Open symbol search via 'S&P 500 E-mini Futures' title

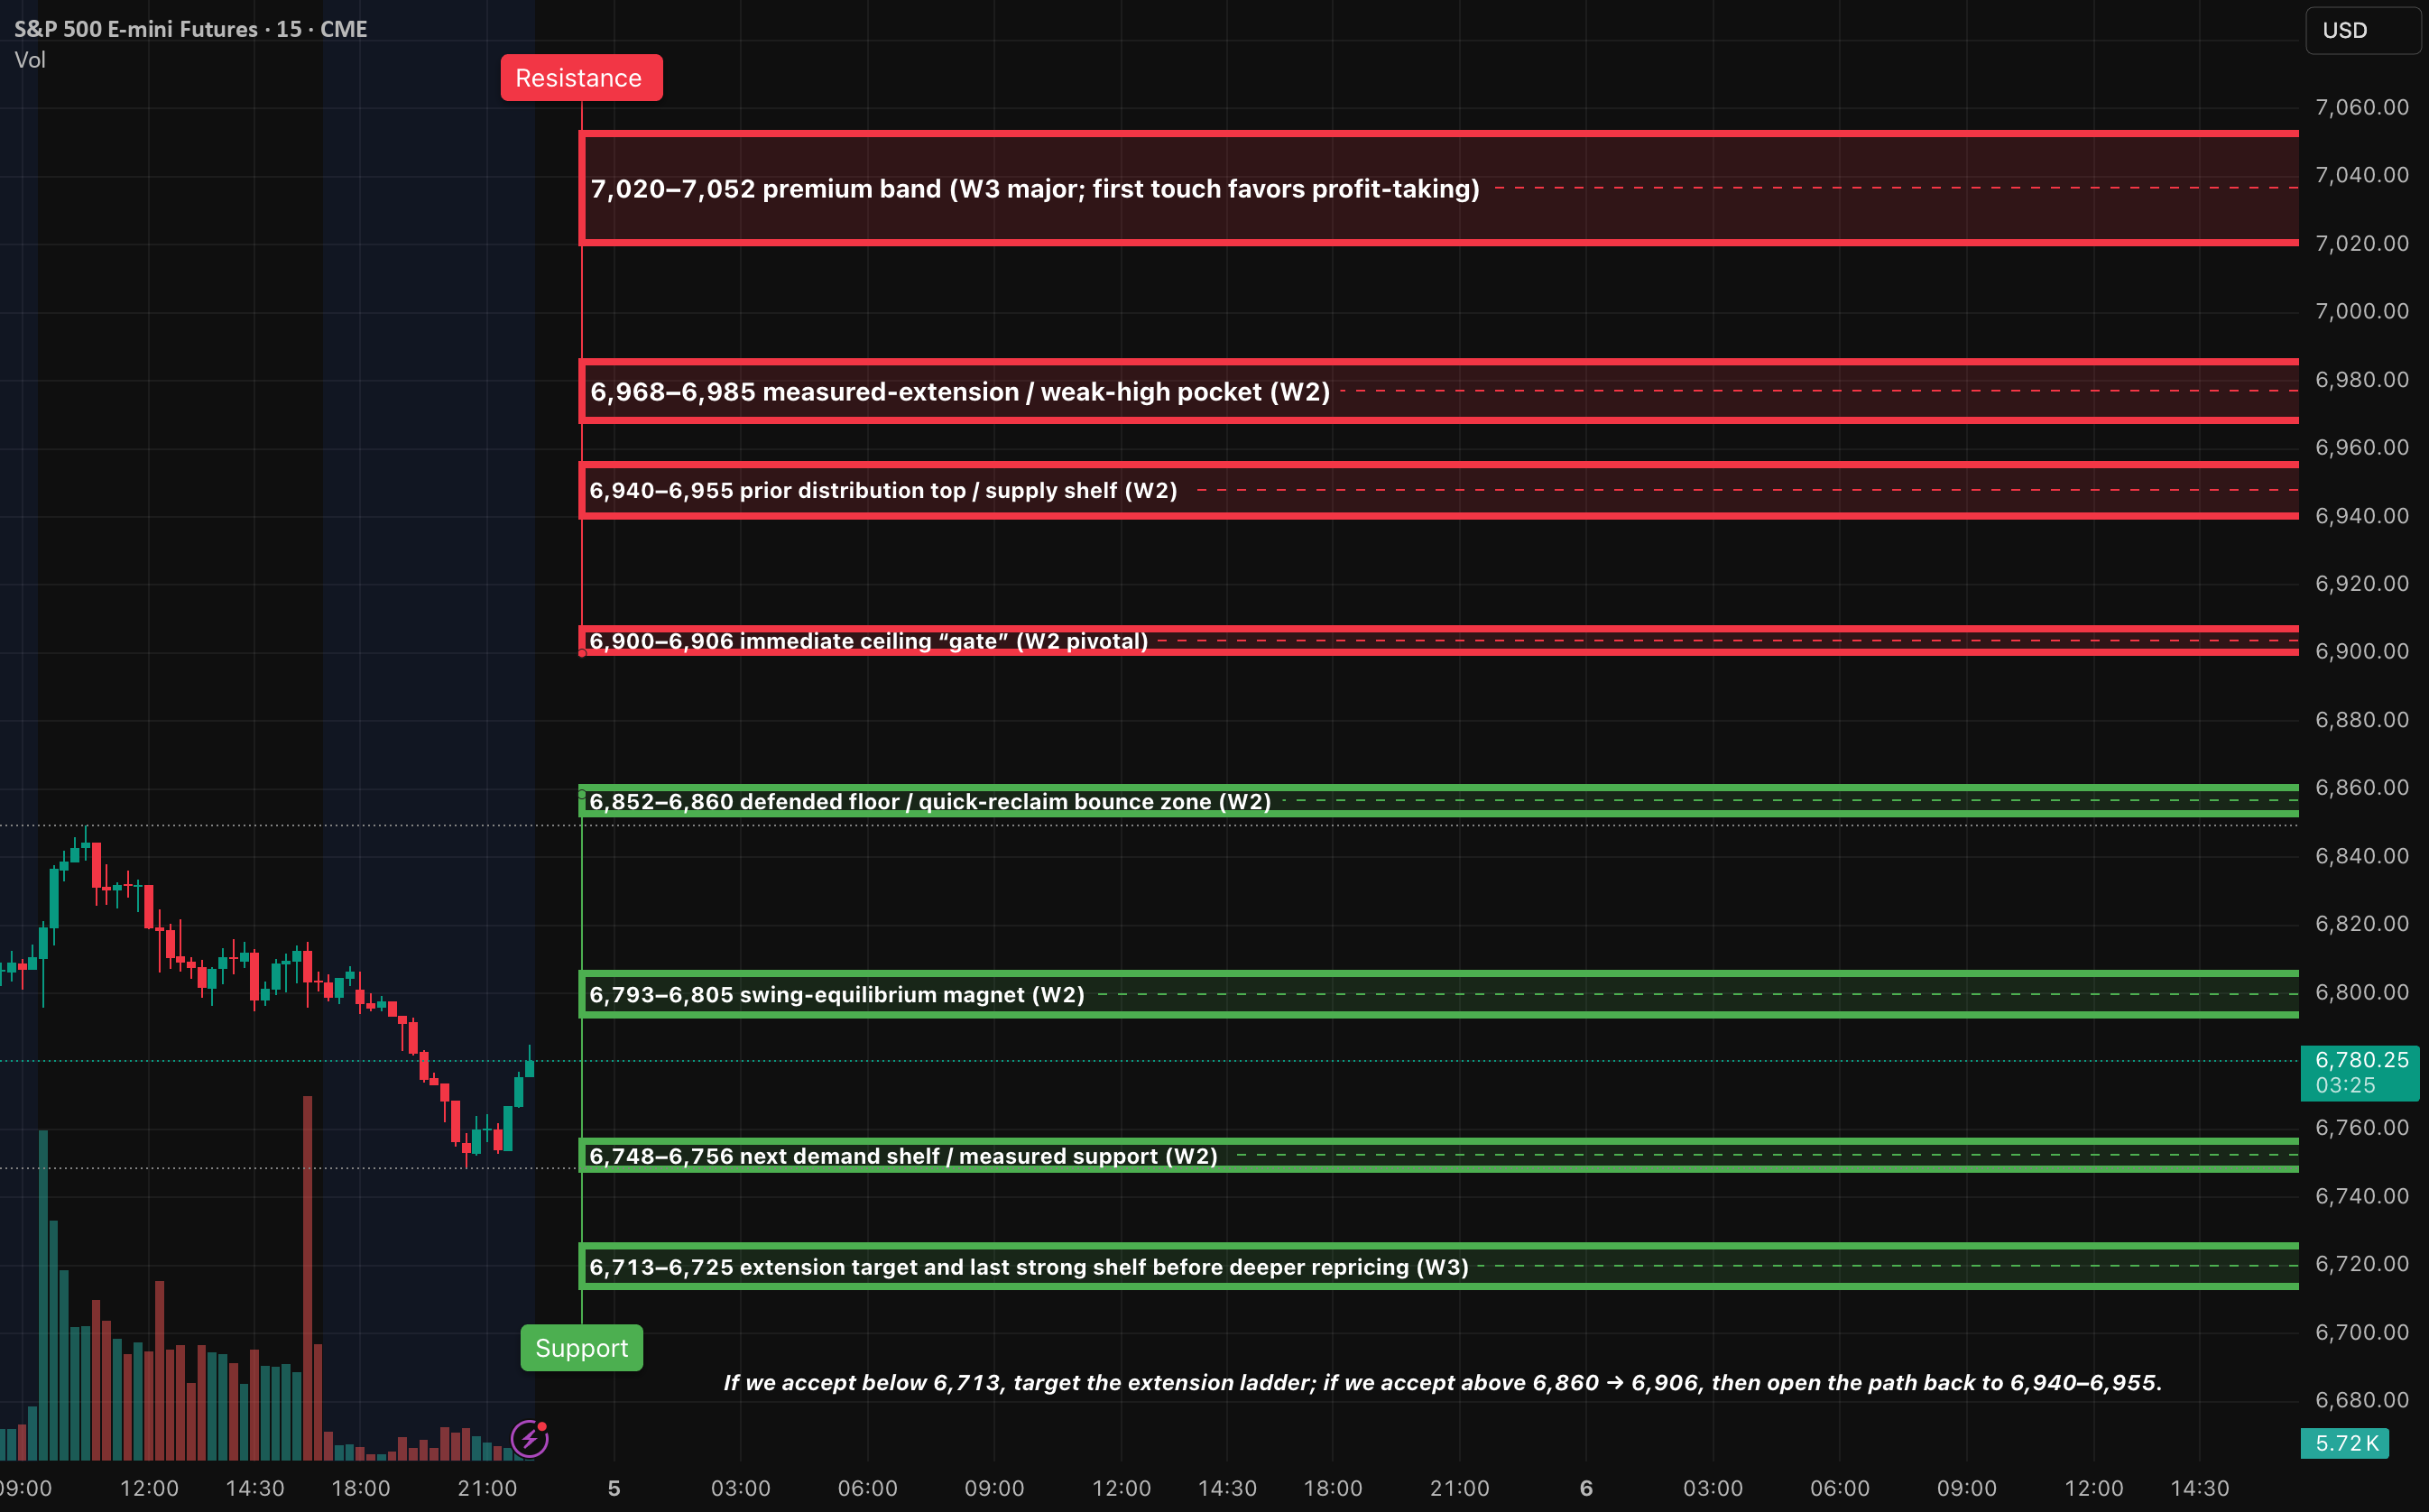135,29
